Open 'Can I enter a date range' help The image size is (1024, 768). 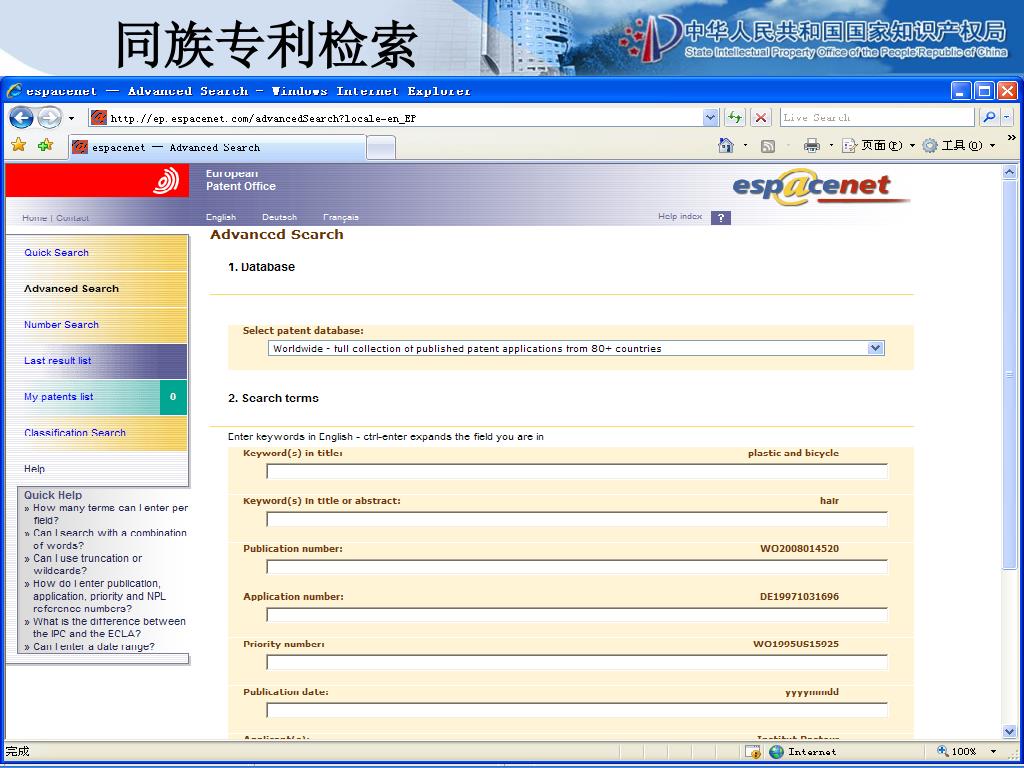(x=93, y=647)
